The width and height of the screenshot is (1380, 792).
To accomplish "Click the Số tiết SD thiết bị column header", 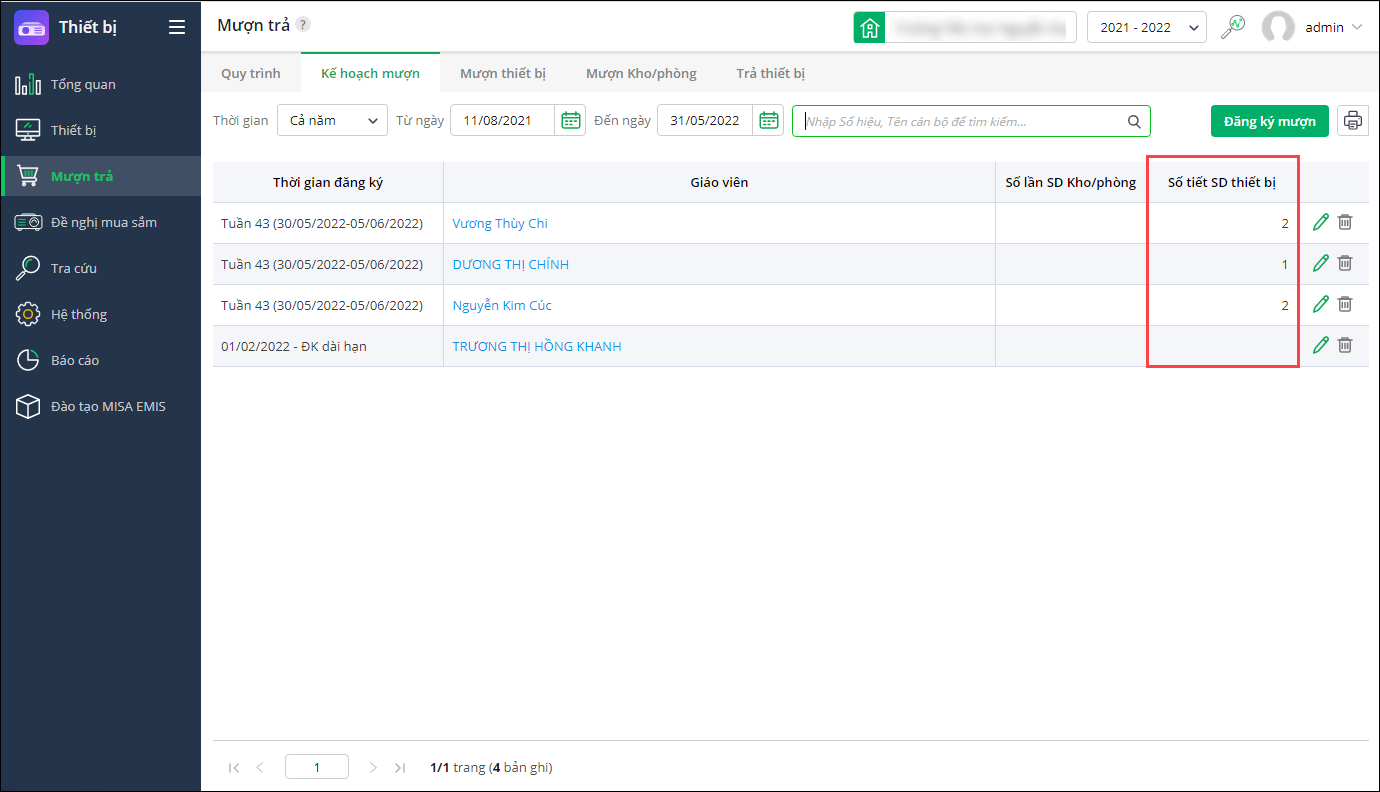I will click(1222, 182).
